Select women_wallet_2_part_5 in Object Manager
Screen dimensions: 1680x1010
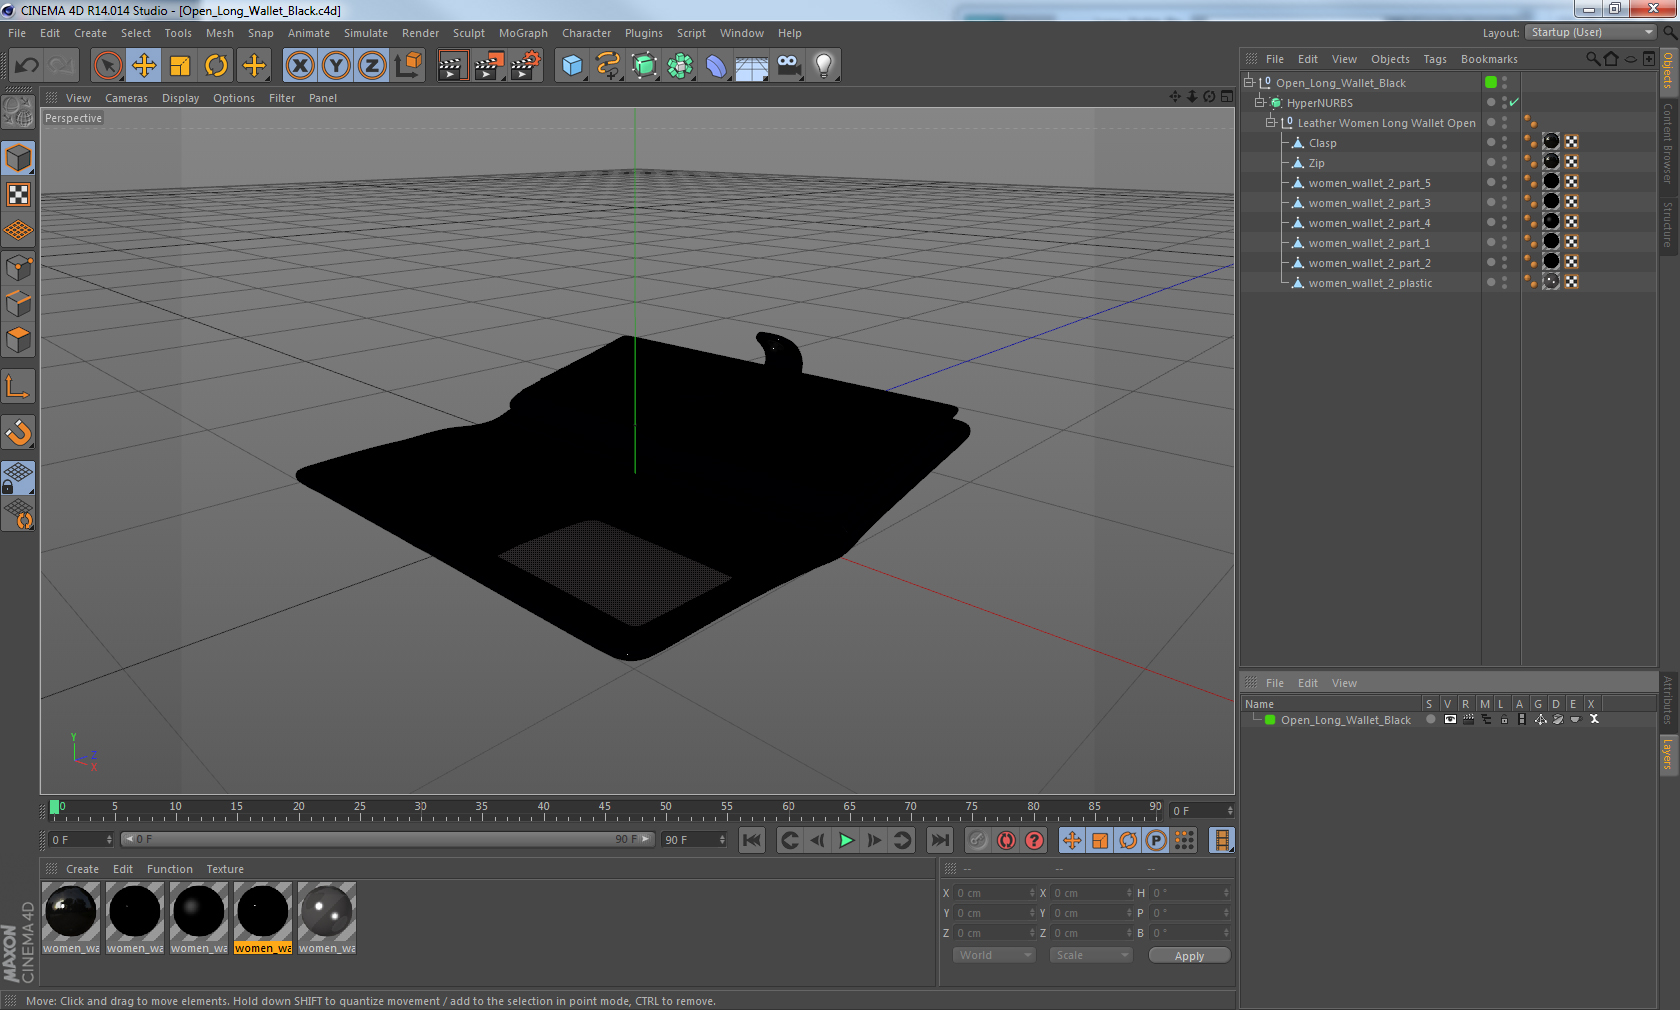(x=1369, y=183)
